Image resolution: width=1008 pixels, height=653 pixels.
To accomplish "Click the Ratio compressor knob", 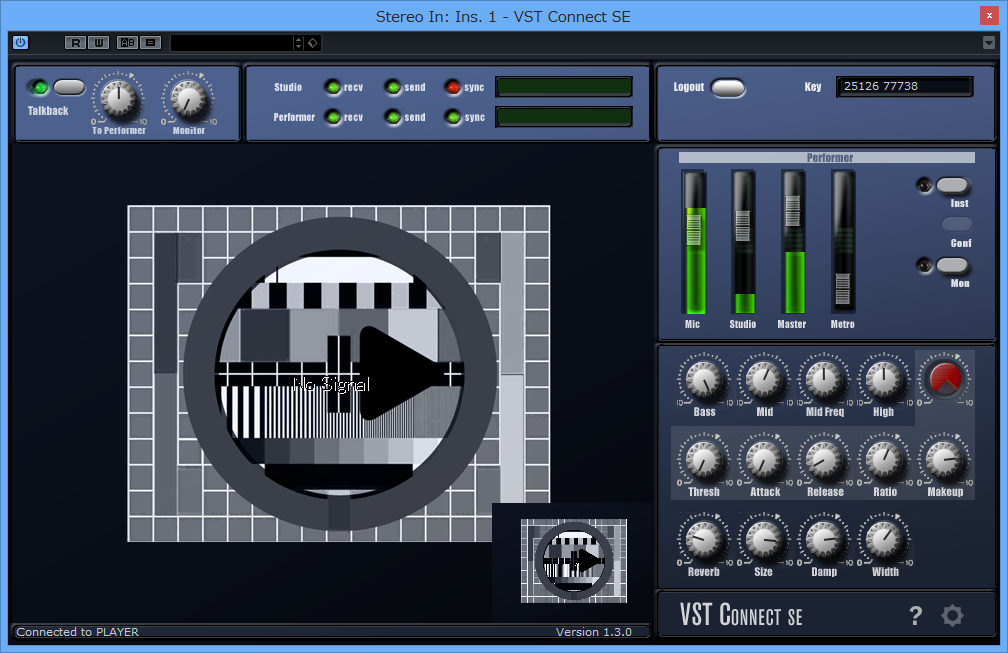I will pos(884,460).
